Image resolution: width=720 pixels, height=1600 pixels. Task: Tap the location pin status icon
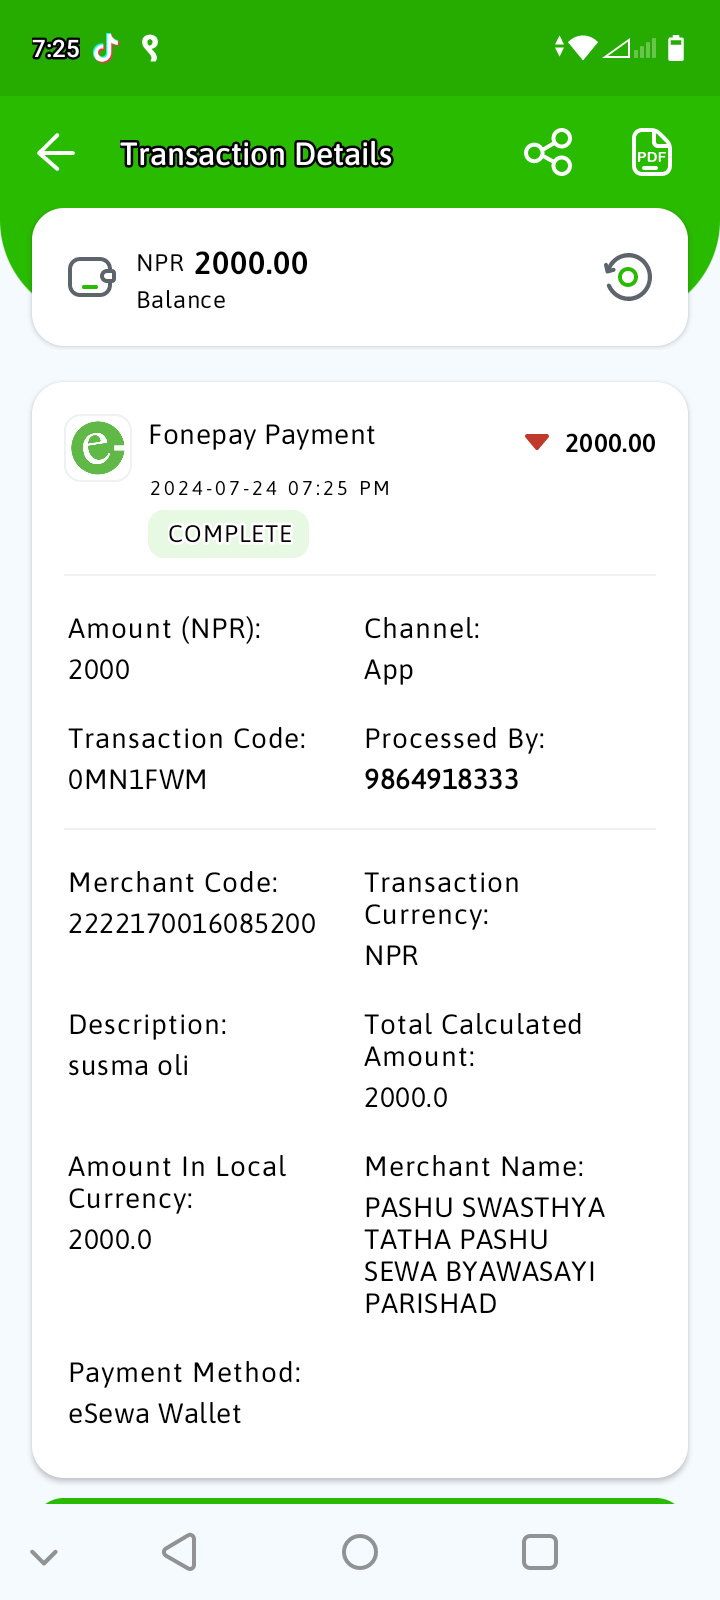click(150, 48)
